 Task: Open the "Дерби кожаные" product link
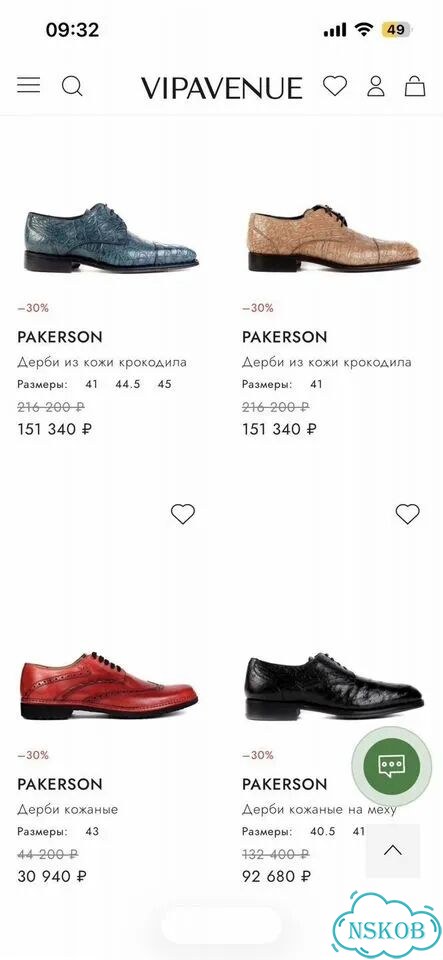coord(67,809)
